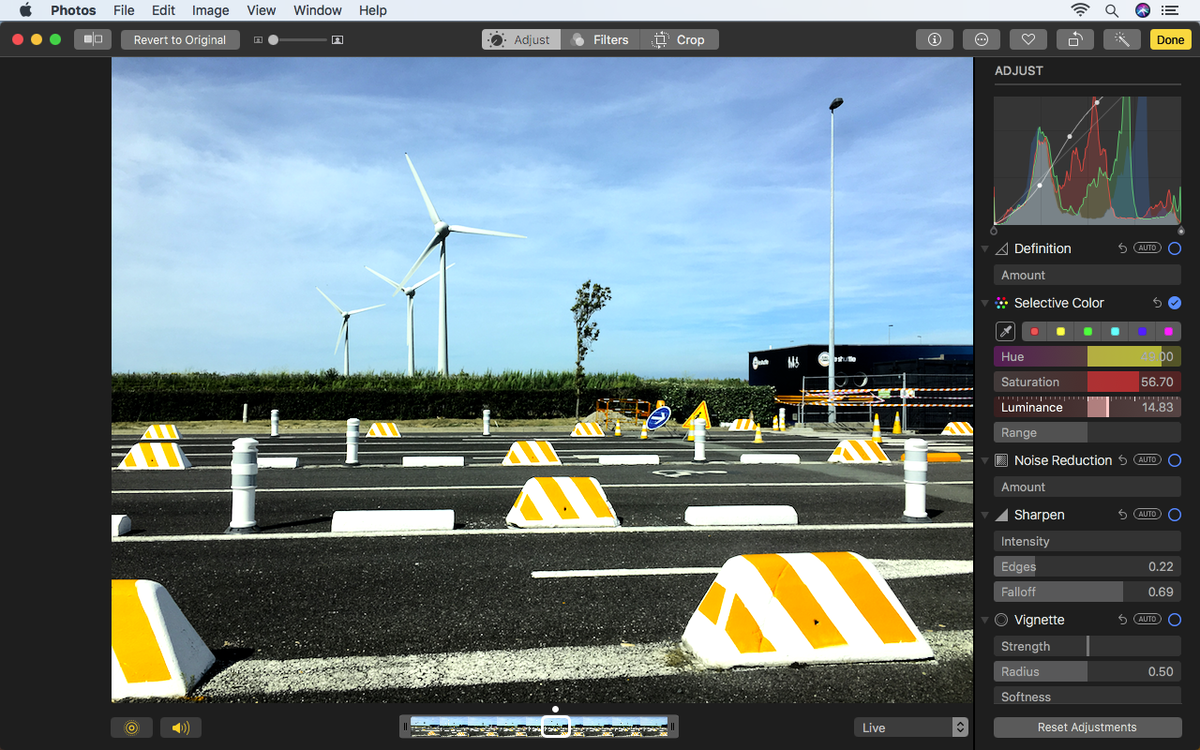
Task: Favorite the photo with the heart icon
Action: pos(1028,39)
